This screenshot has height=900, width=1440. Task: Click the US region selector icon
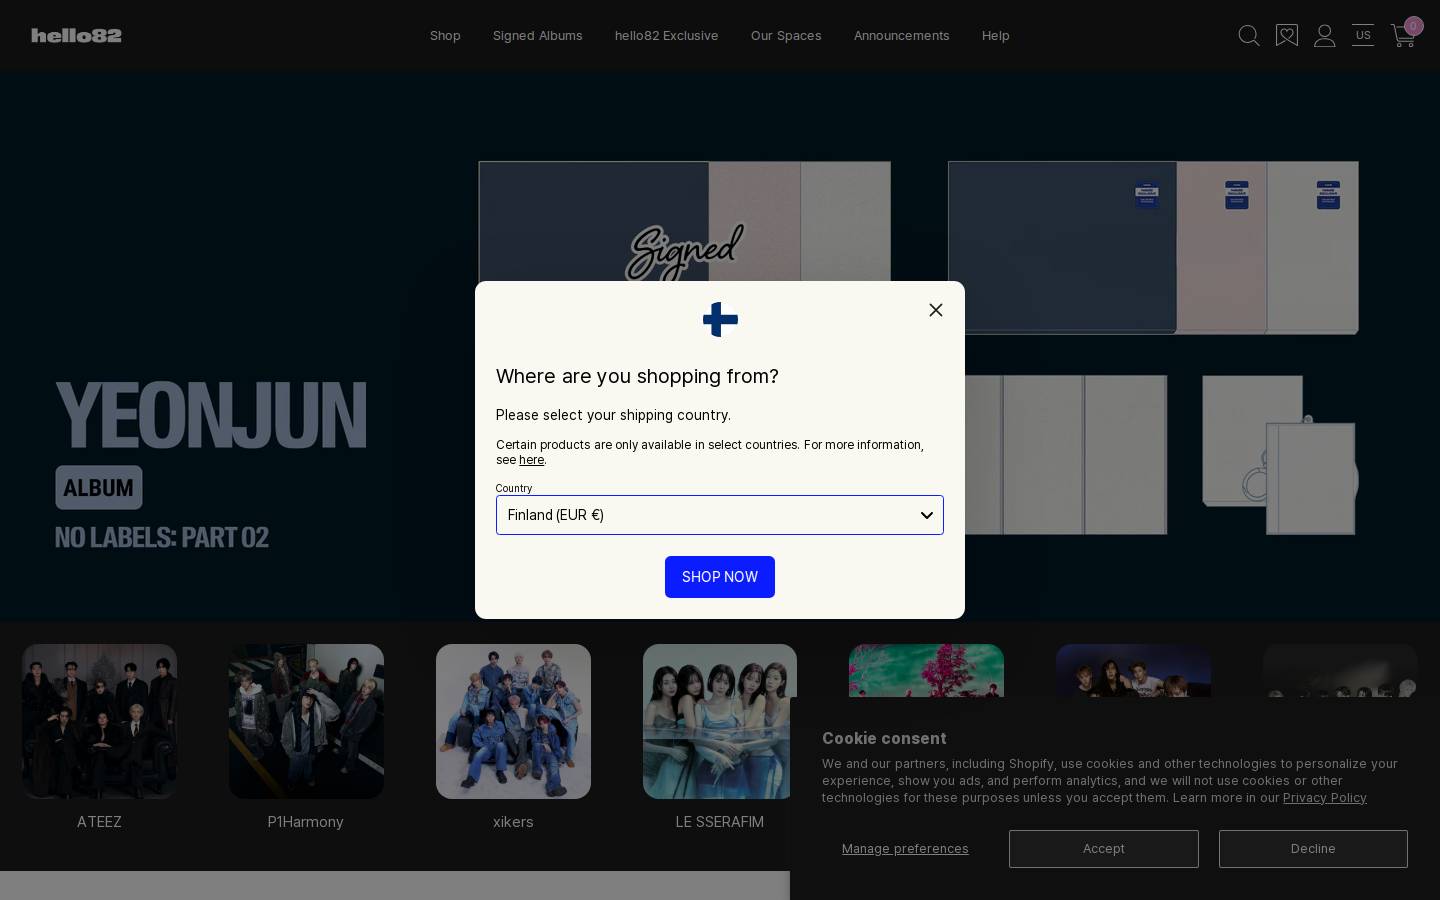1363,36
